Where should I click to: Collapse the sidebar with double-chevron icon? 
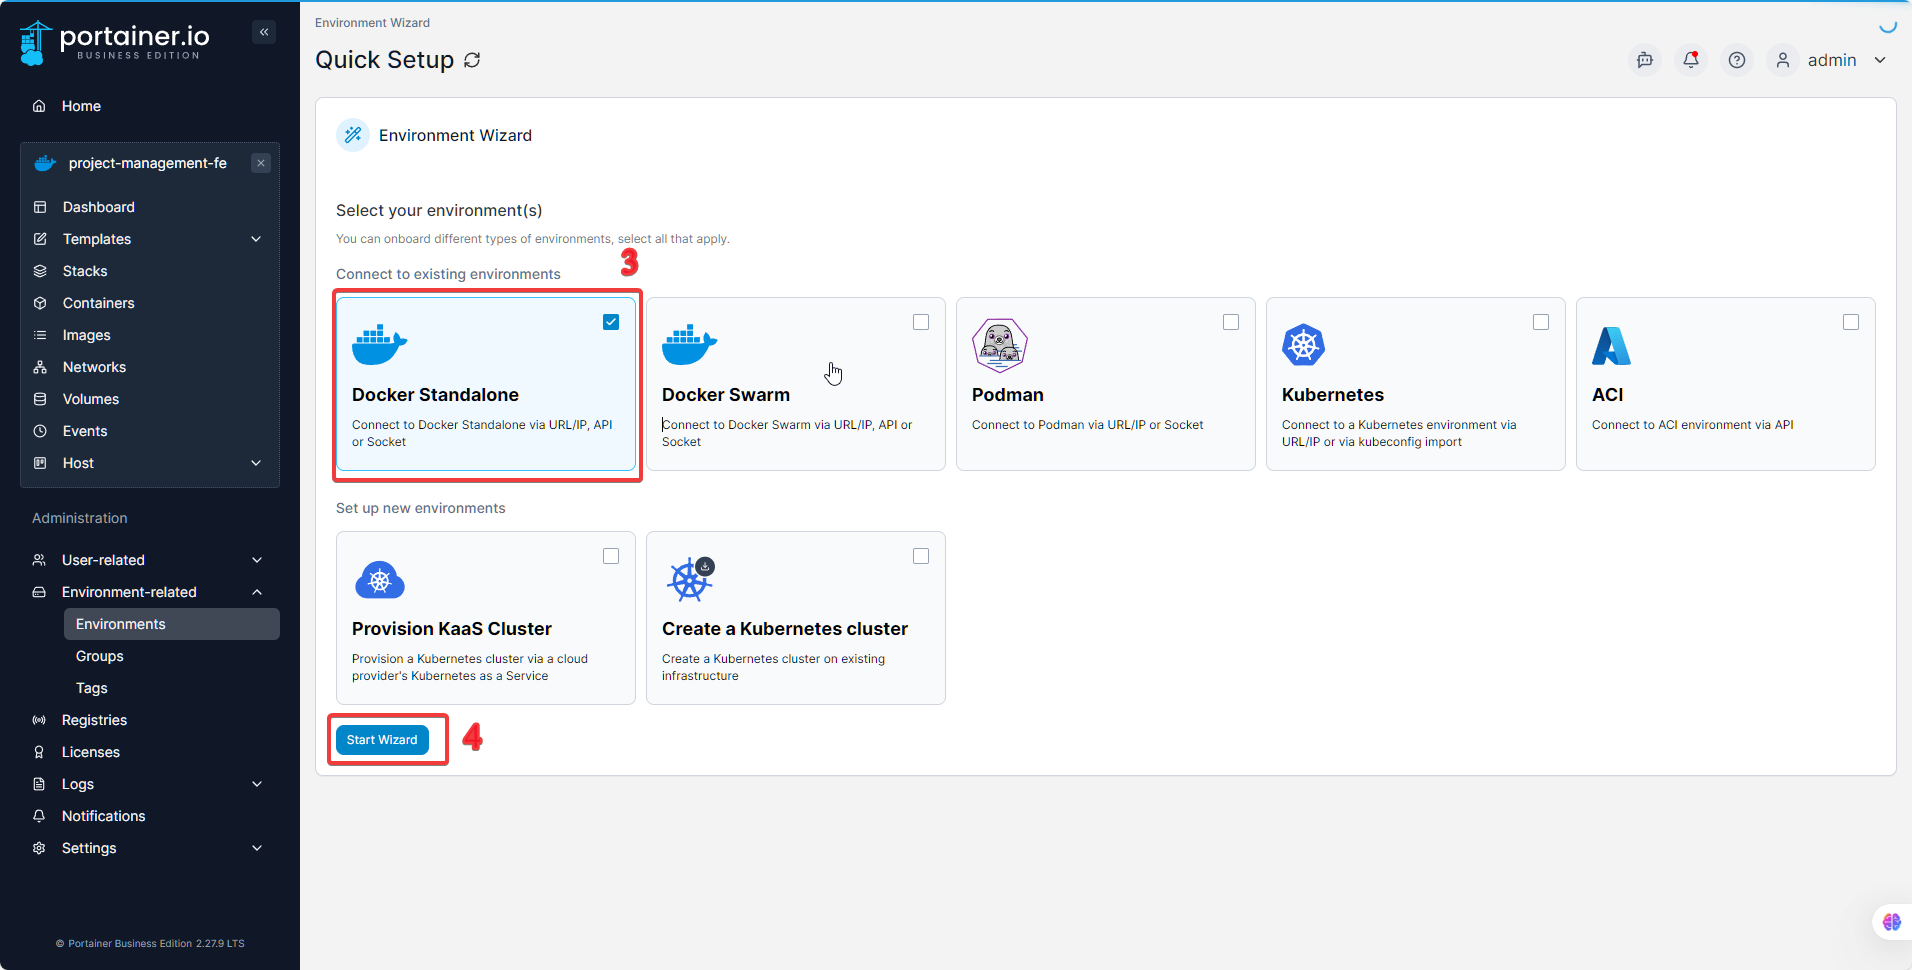pos(264,32)
